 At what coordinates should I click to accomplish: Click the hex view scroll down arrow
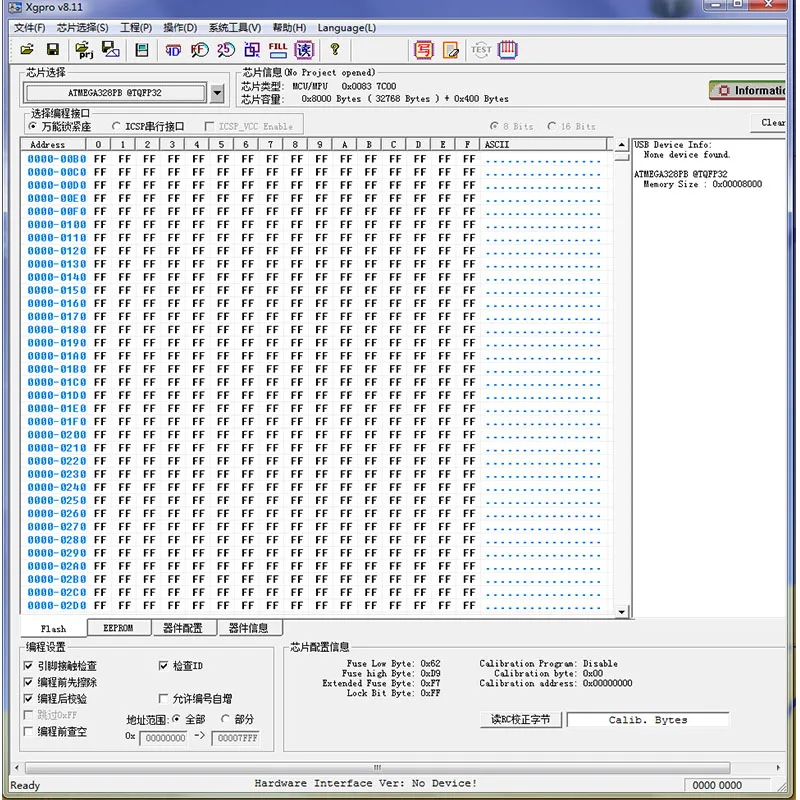point(621,611)
